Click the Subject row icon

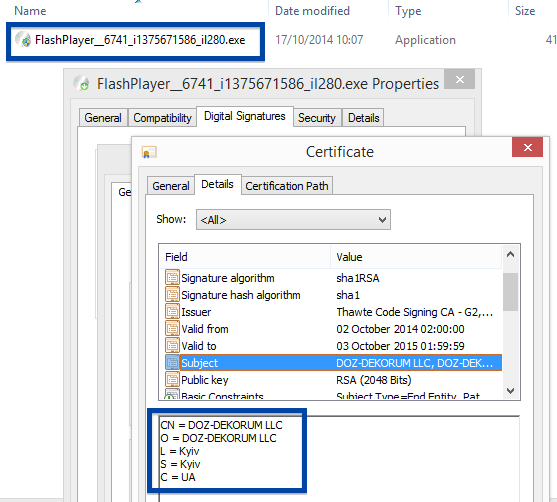(x=172, y=363)
